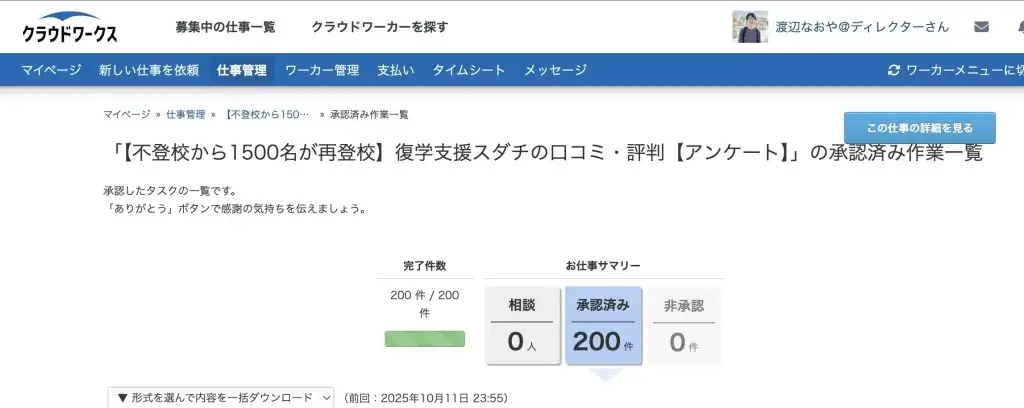1024x408 pixels.
Task: Click この仕事の詳細を見る button
Action: 919,128
